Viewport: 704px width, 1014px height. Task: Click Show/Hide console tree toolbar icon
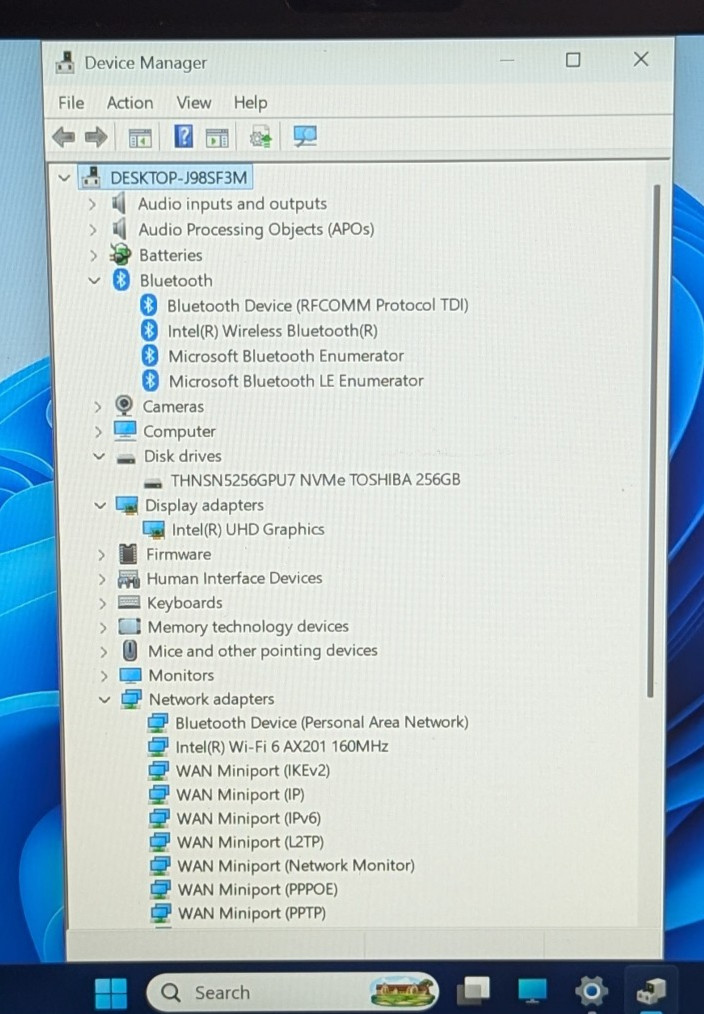(140, 138)
